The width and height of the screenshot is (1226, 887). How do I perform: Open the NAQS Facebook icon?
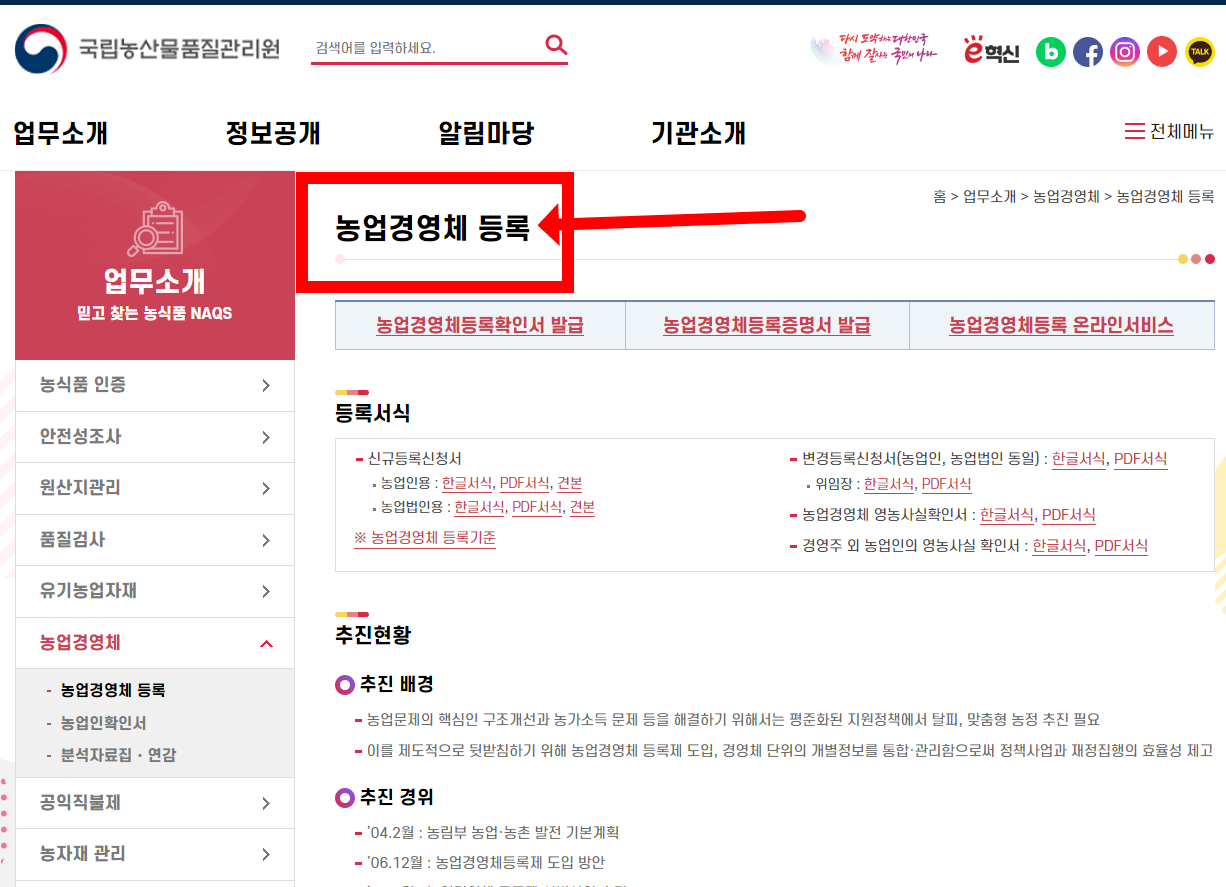(x=1088, y=51)
